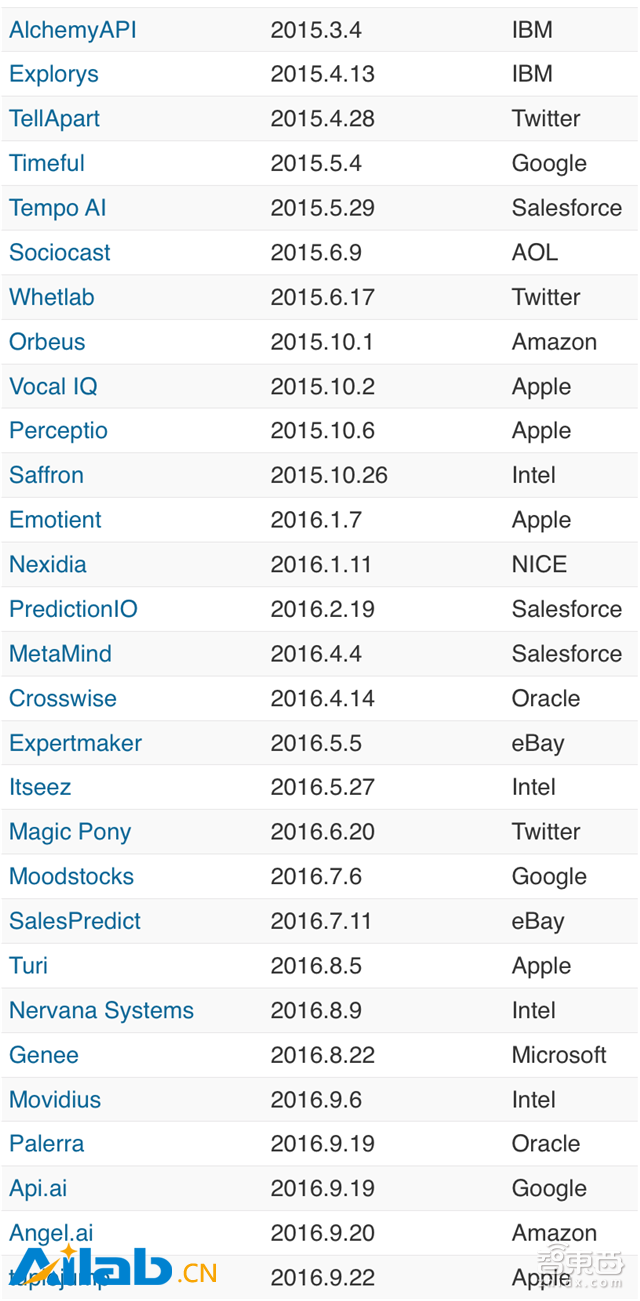Click the Orbeus link
The width and height of the screenshot is (640, 1301).
coord(47,341)
